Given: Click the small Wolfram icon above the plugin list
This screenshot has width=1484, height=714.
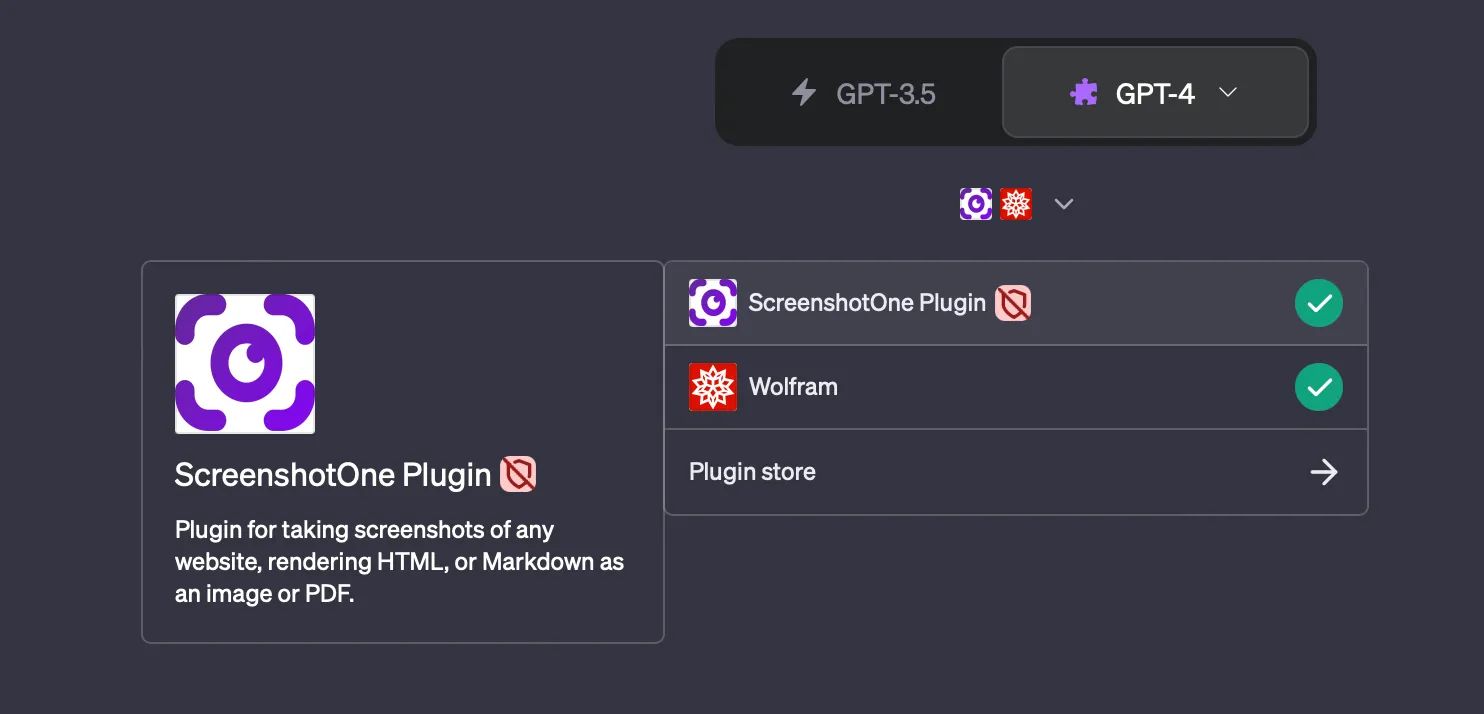Looking at the screenshot, I should [x=1016, y=203].
